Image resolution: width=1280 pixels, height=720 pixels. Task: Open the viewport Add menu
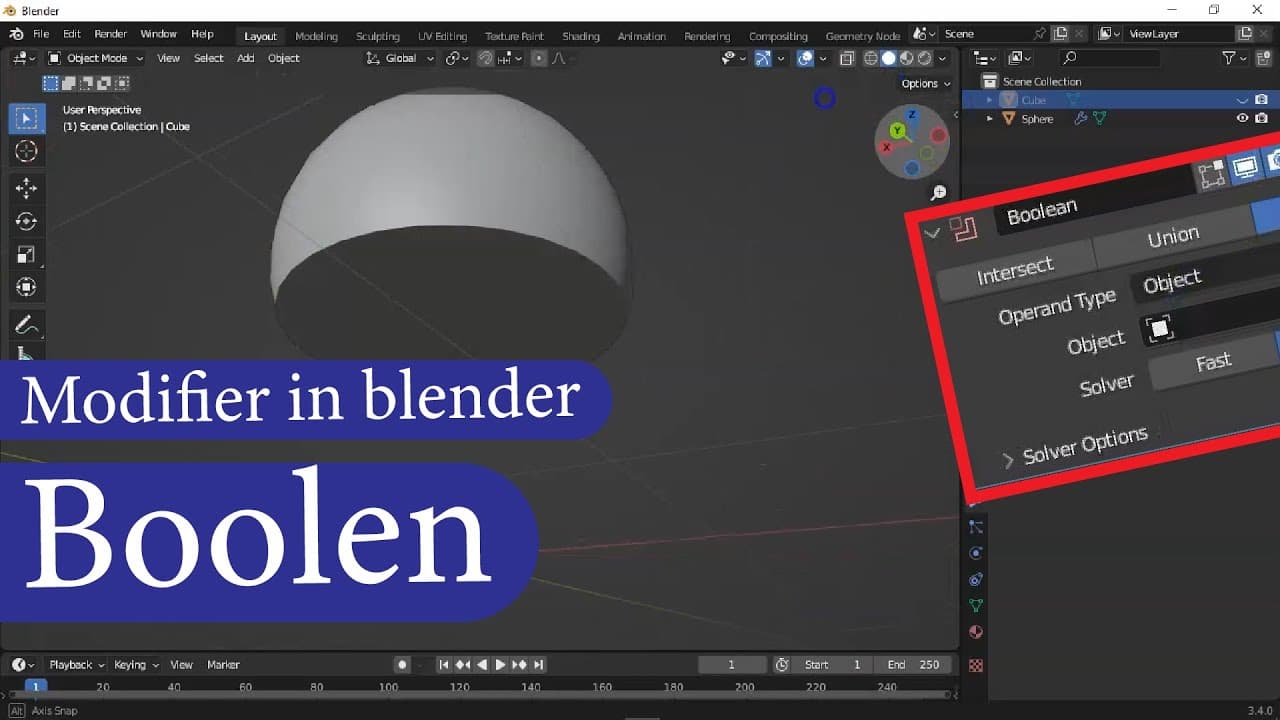click(246, 58)
